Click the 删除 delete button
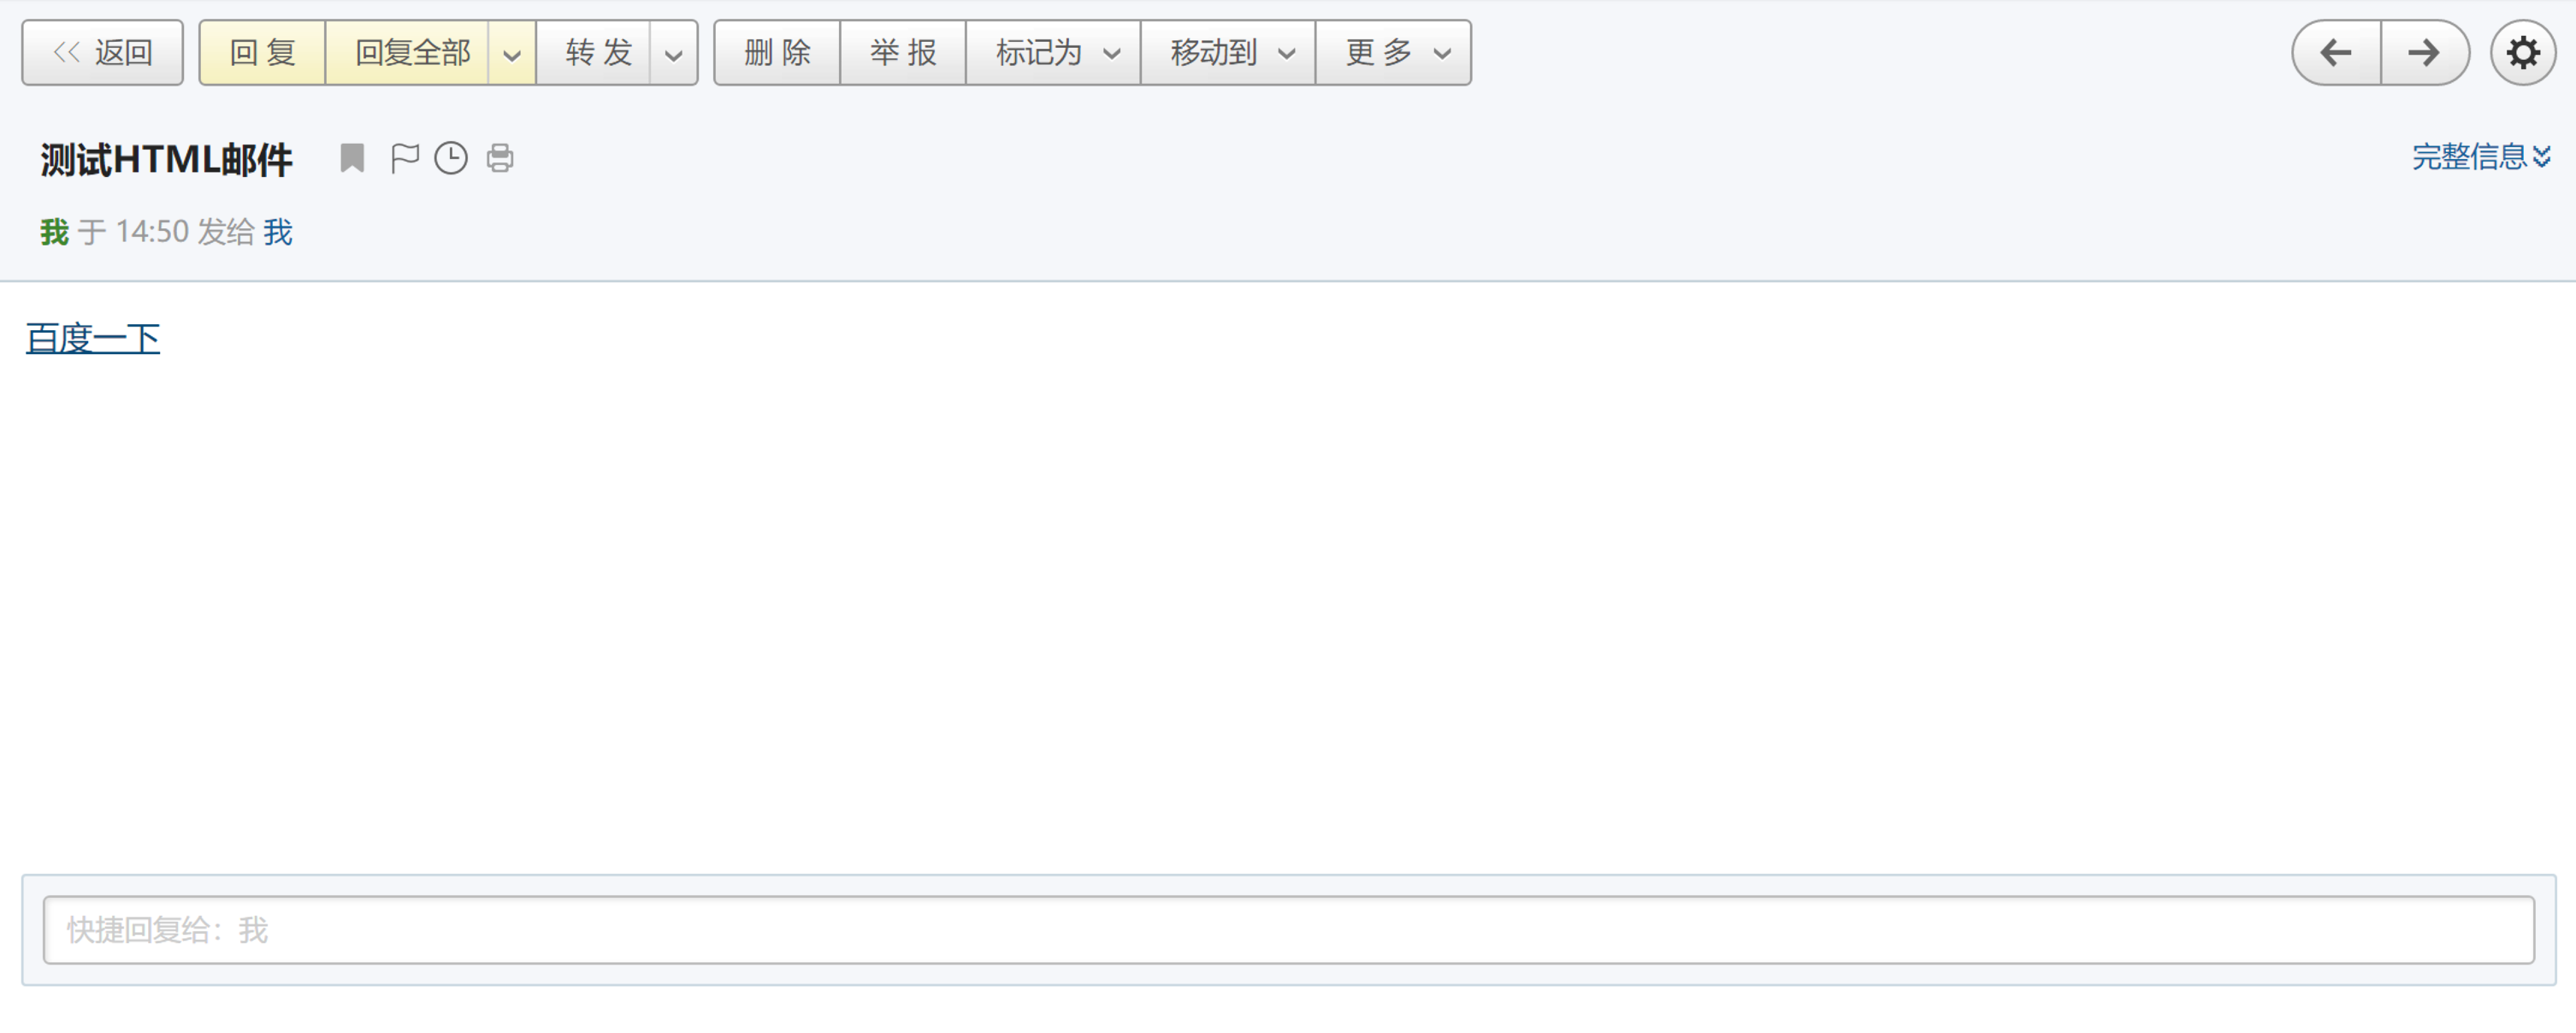 pos(777,53)
